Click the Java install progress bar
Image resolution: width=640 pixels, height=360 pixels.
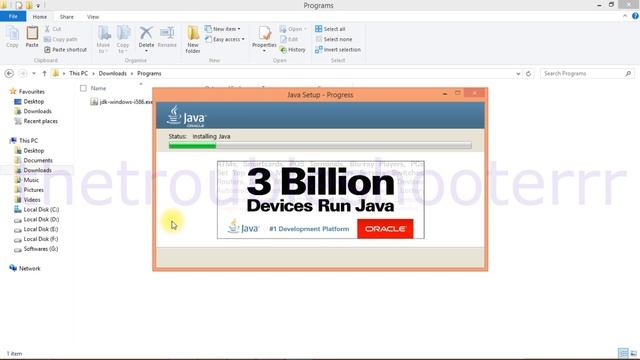coord(320,145)
